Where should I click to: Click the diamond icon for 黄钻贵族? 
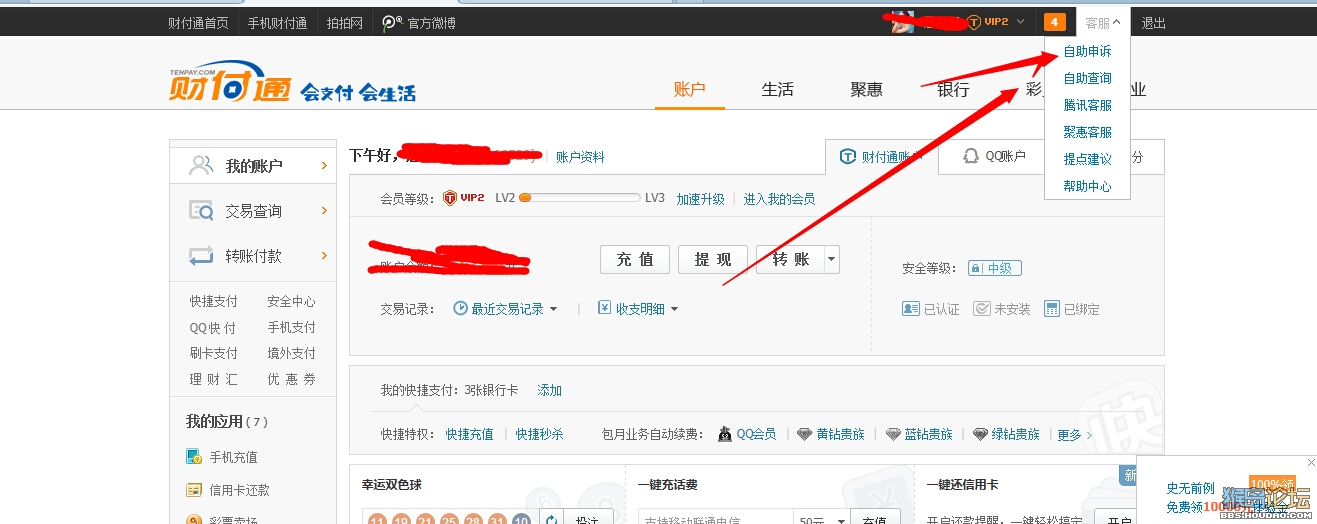(805, 434)
